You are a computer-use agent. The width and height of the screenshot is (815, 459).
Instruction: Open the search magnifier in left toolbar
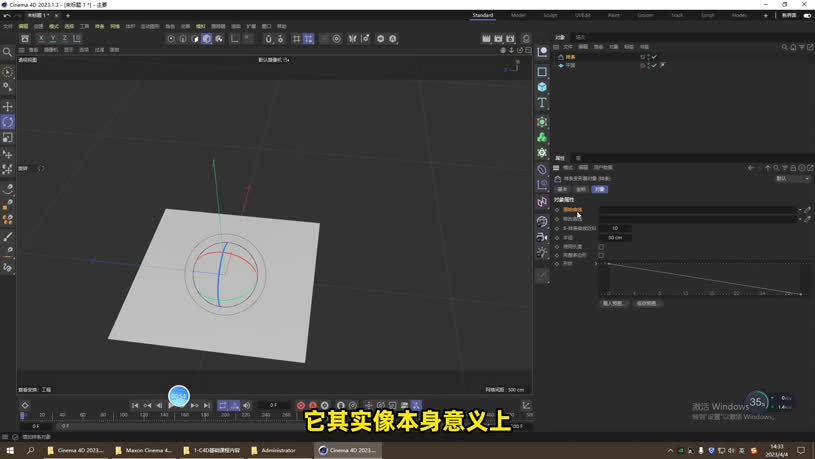[7, 52]
